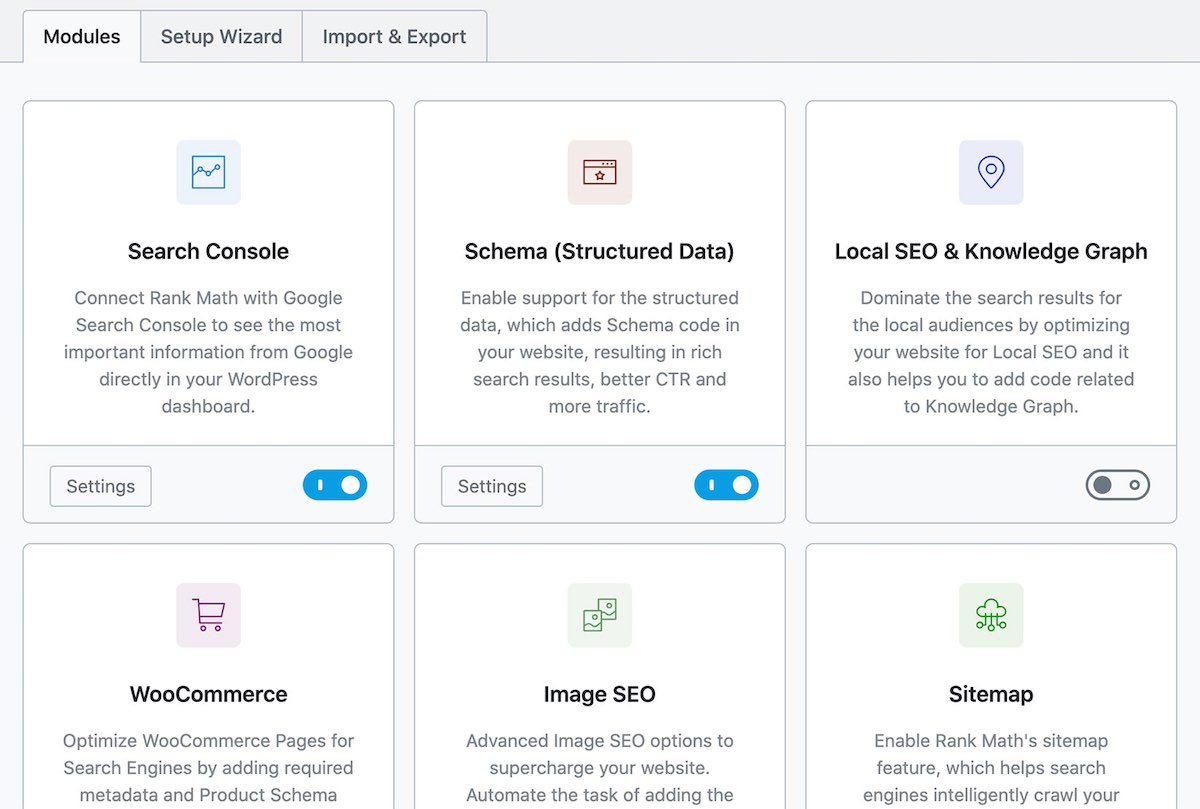
Task: Click the Sitemap cloud network icon
Action: pos(990,615)
